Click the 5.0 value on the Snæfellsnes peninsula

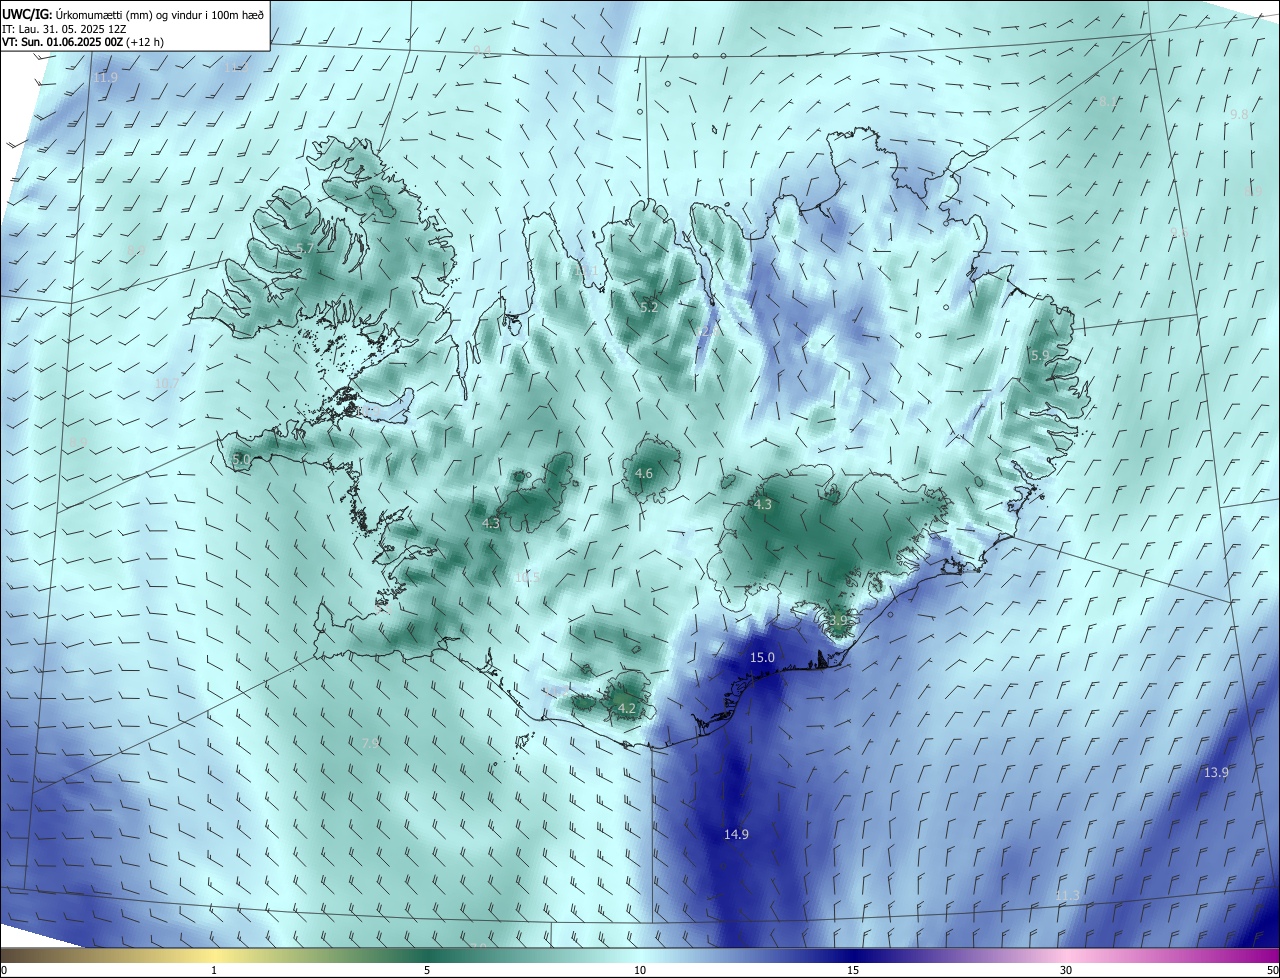[241, 459]
